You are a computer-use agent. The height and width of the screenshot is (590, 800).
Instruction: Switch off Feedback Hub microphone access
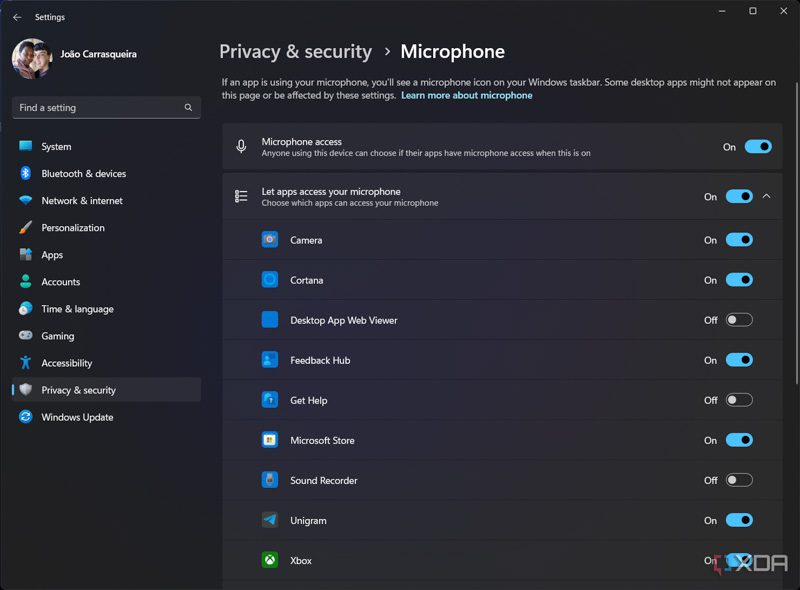[739, 360]
